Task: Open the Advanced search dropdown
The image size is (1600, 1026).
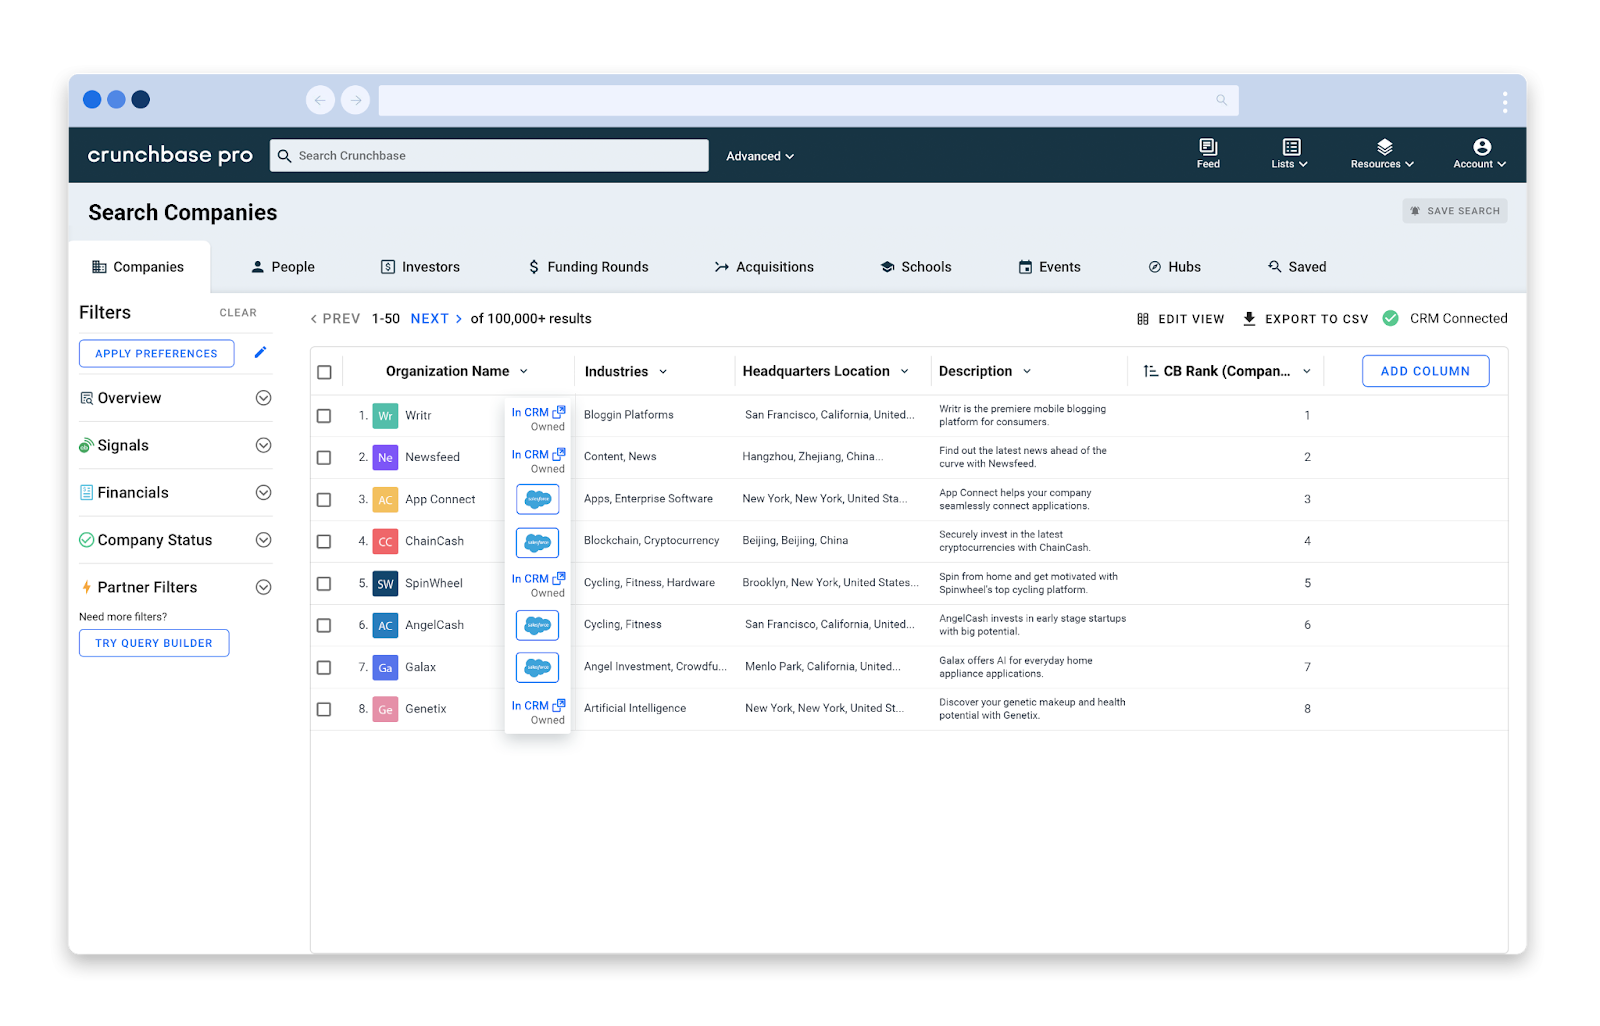Action: click(x=760, y=156)
